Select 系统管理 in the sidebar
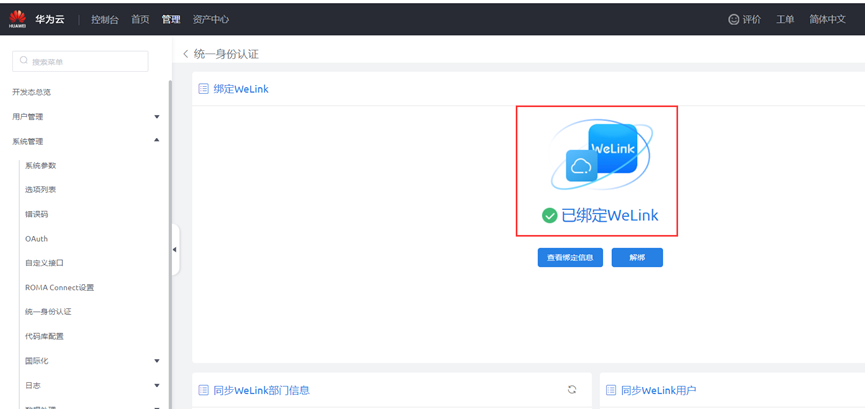This screenshot has width=865, height=409. (28, 141)
